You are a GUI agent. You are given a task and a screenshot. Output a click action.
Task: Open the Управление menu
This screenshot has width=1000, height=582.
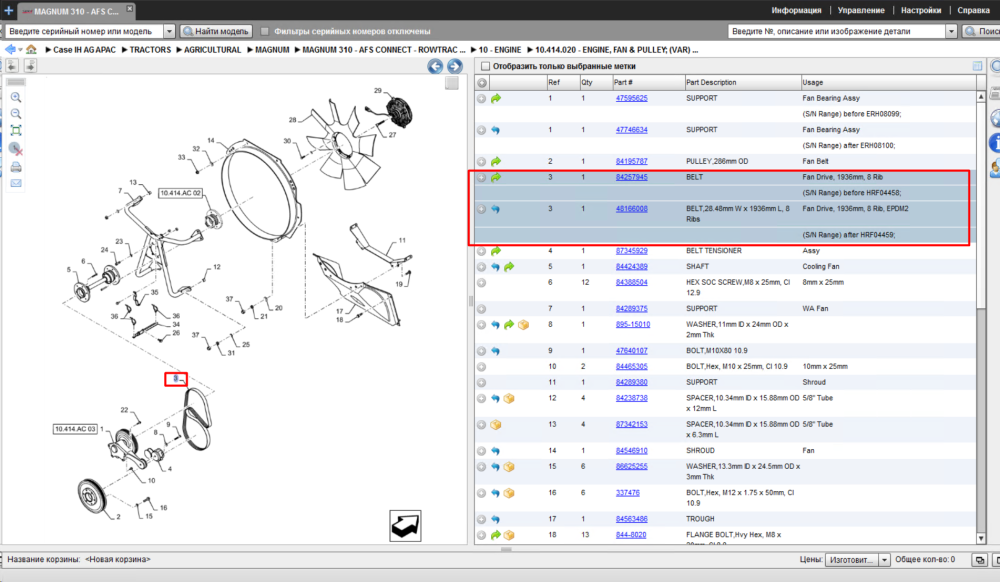pyautogui.click(x=861, y=10)
